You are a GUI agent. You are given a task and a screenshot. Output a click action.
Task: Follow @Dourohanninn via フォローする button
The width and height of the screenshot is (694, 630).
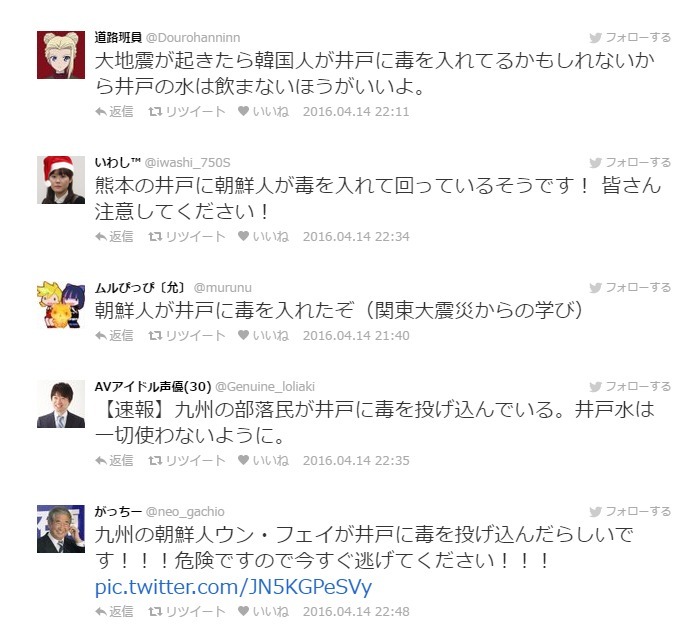630,38
